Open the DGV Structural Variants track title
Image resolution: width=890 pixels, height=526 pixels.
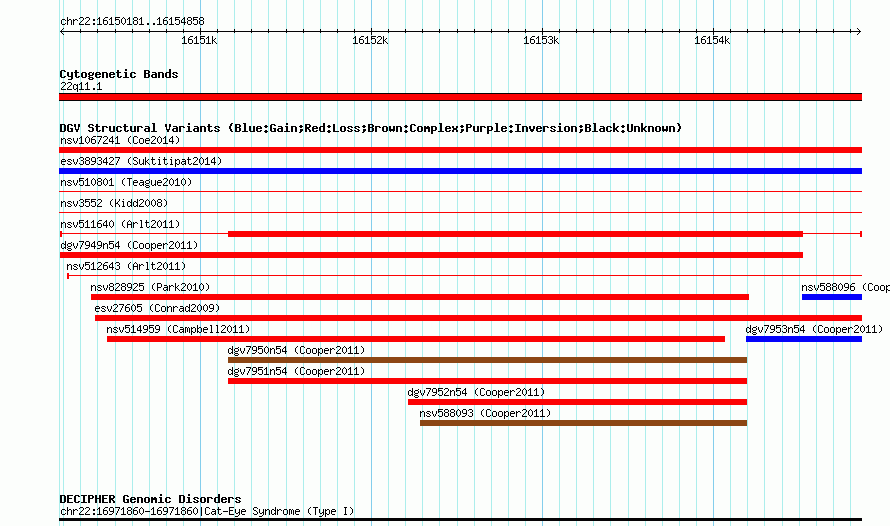[370, 128]
